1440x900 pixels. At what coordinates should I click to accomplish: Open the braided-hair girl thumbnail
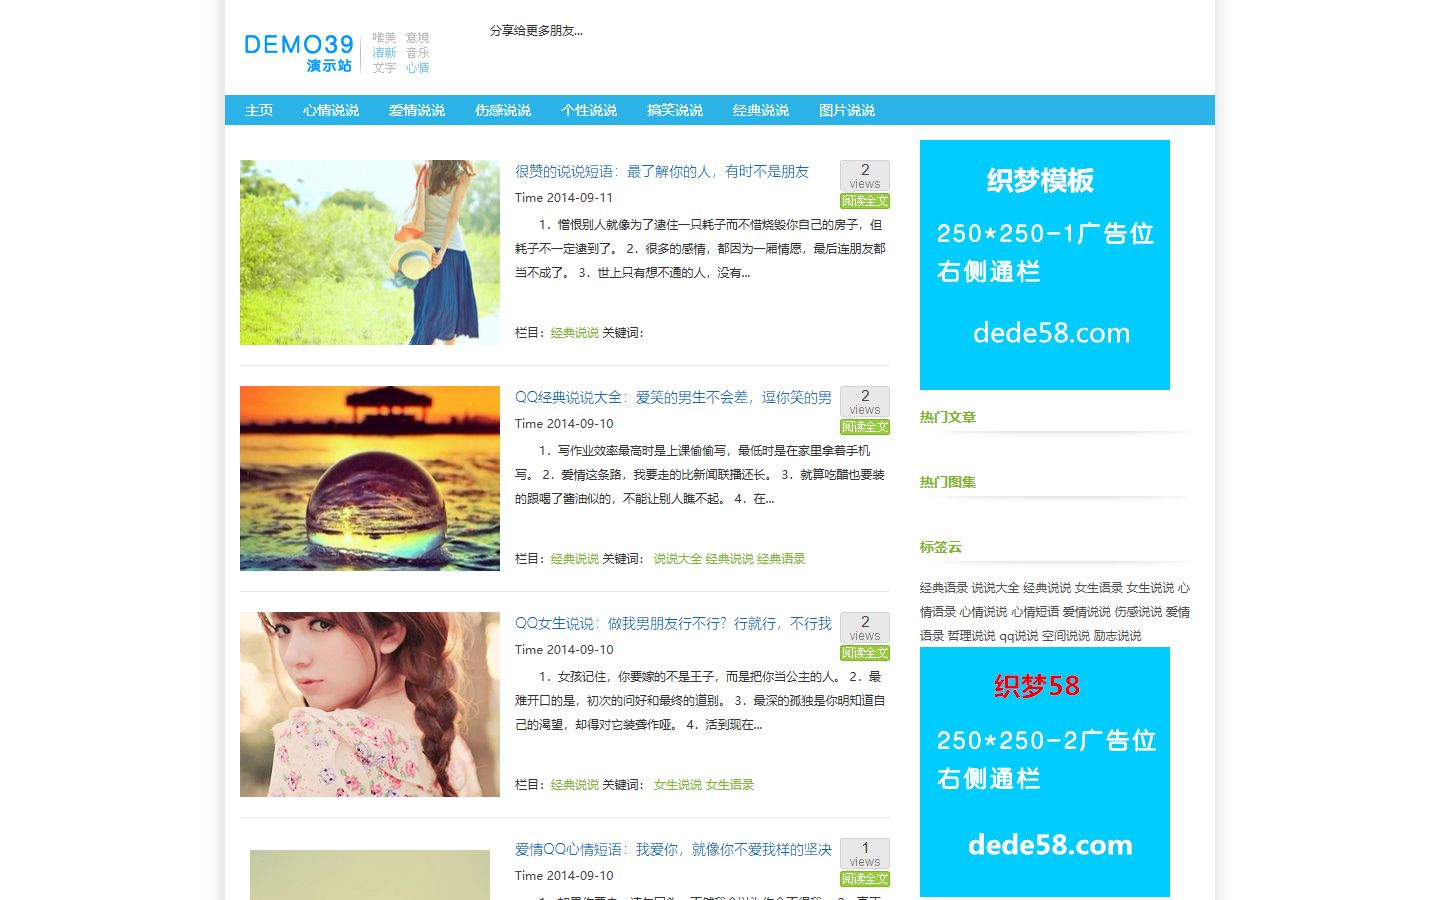click(x=370, y=704)
